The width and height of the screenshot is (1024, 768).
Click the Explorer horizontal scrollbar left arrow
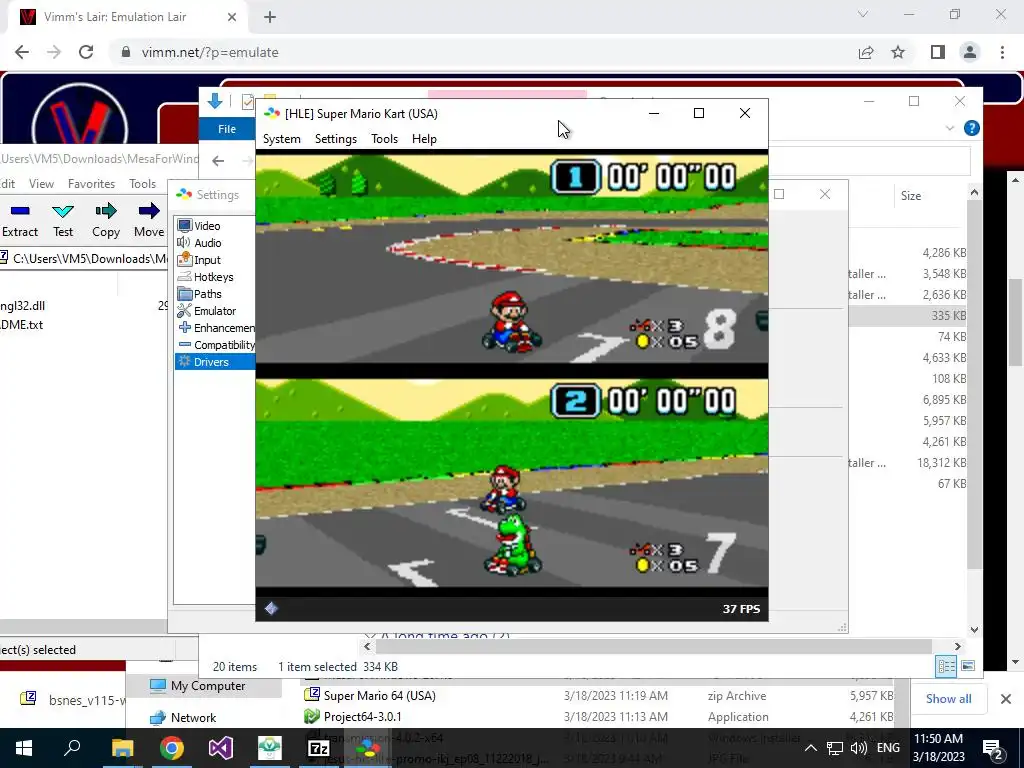pyautogui.click(x=367, y=647)
